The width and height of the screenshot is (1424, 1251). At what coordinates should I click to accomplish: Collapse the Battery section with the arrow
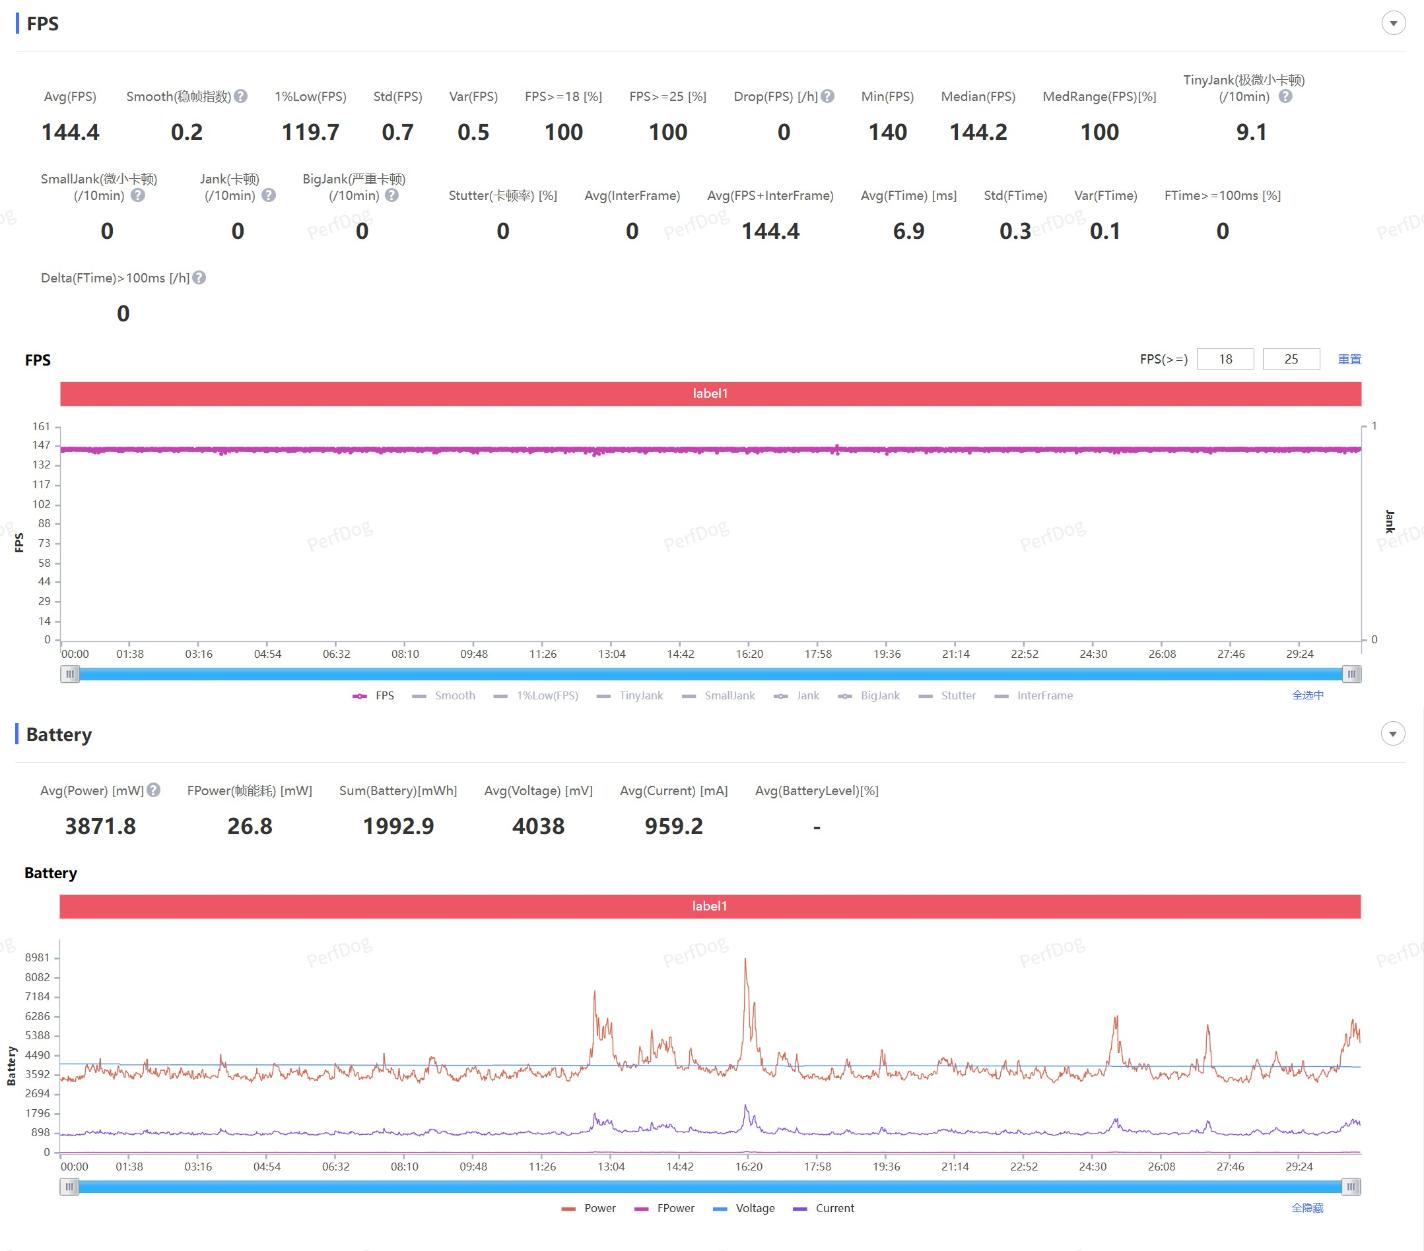(x=1392, y=735)
